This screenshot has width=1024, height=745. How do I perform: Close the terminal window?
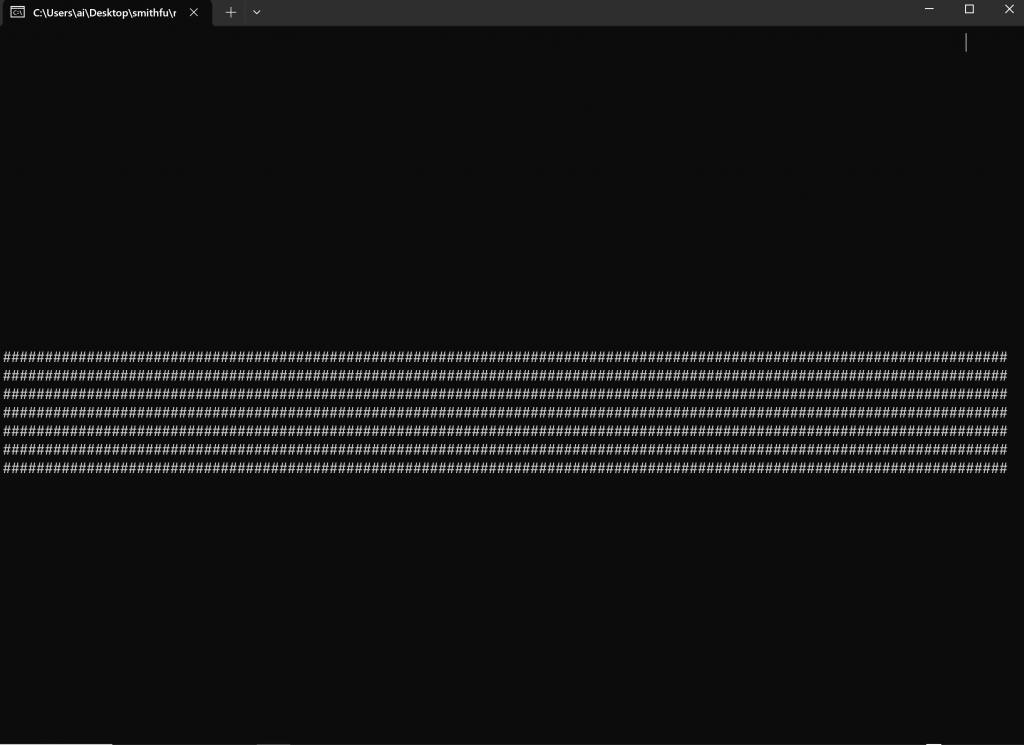[1009, 9]
